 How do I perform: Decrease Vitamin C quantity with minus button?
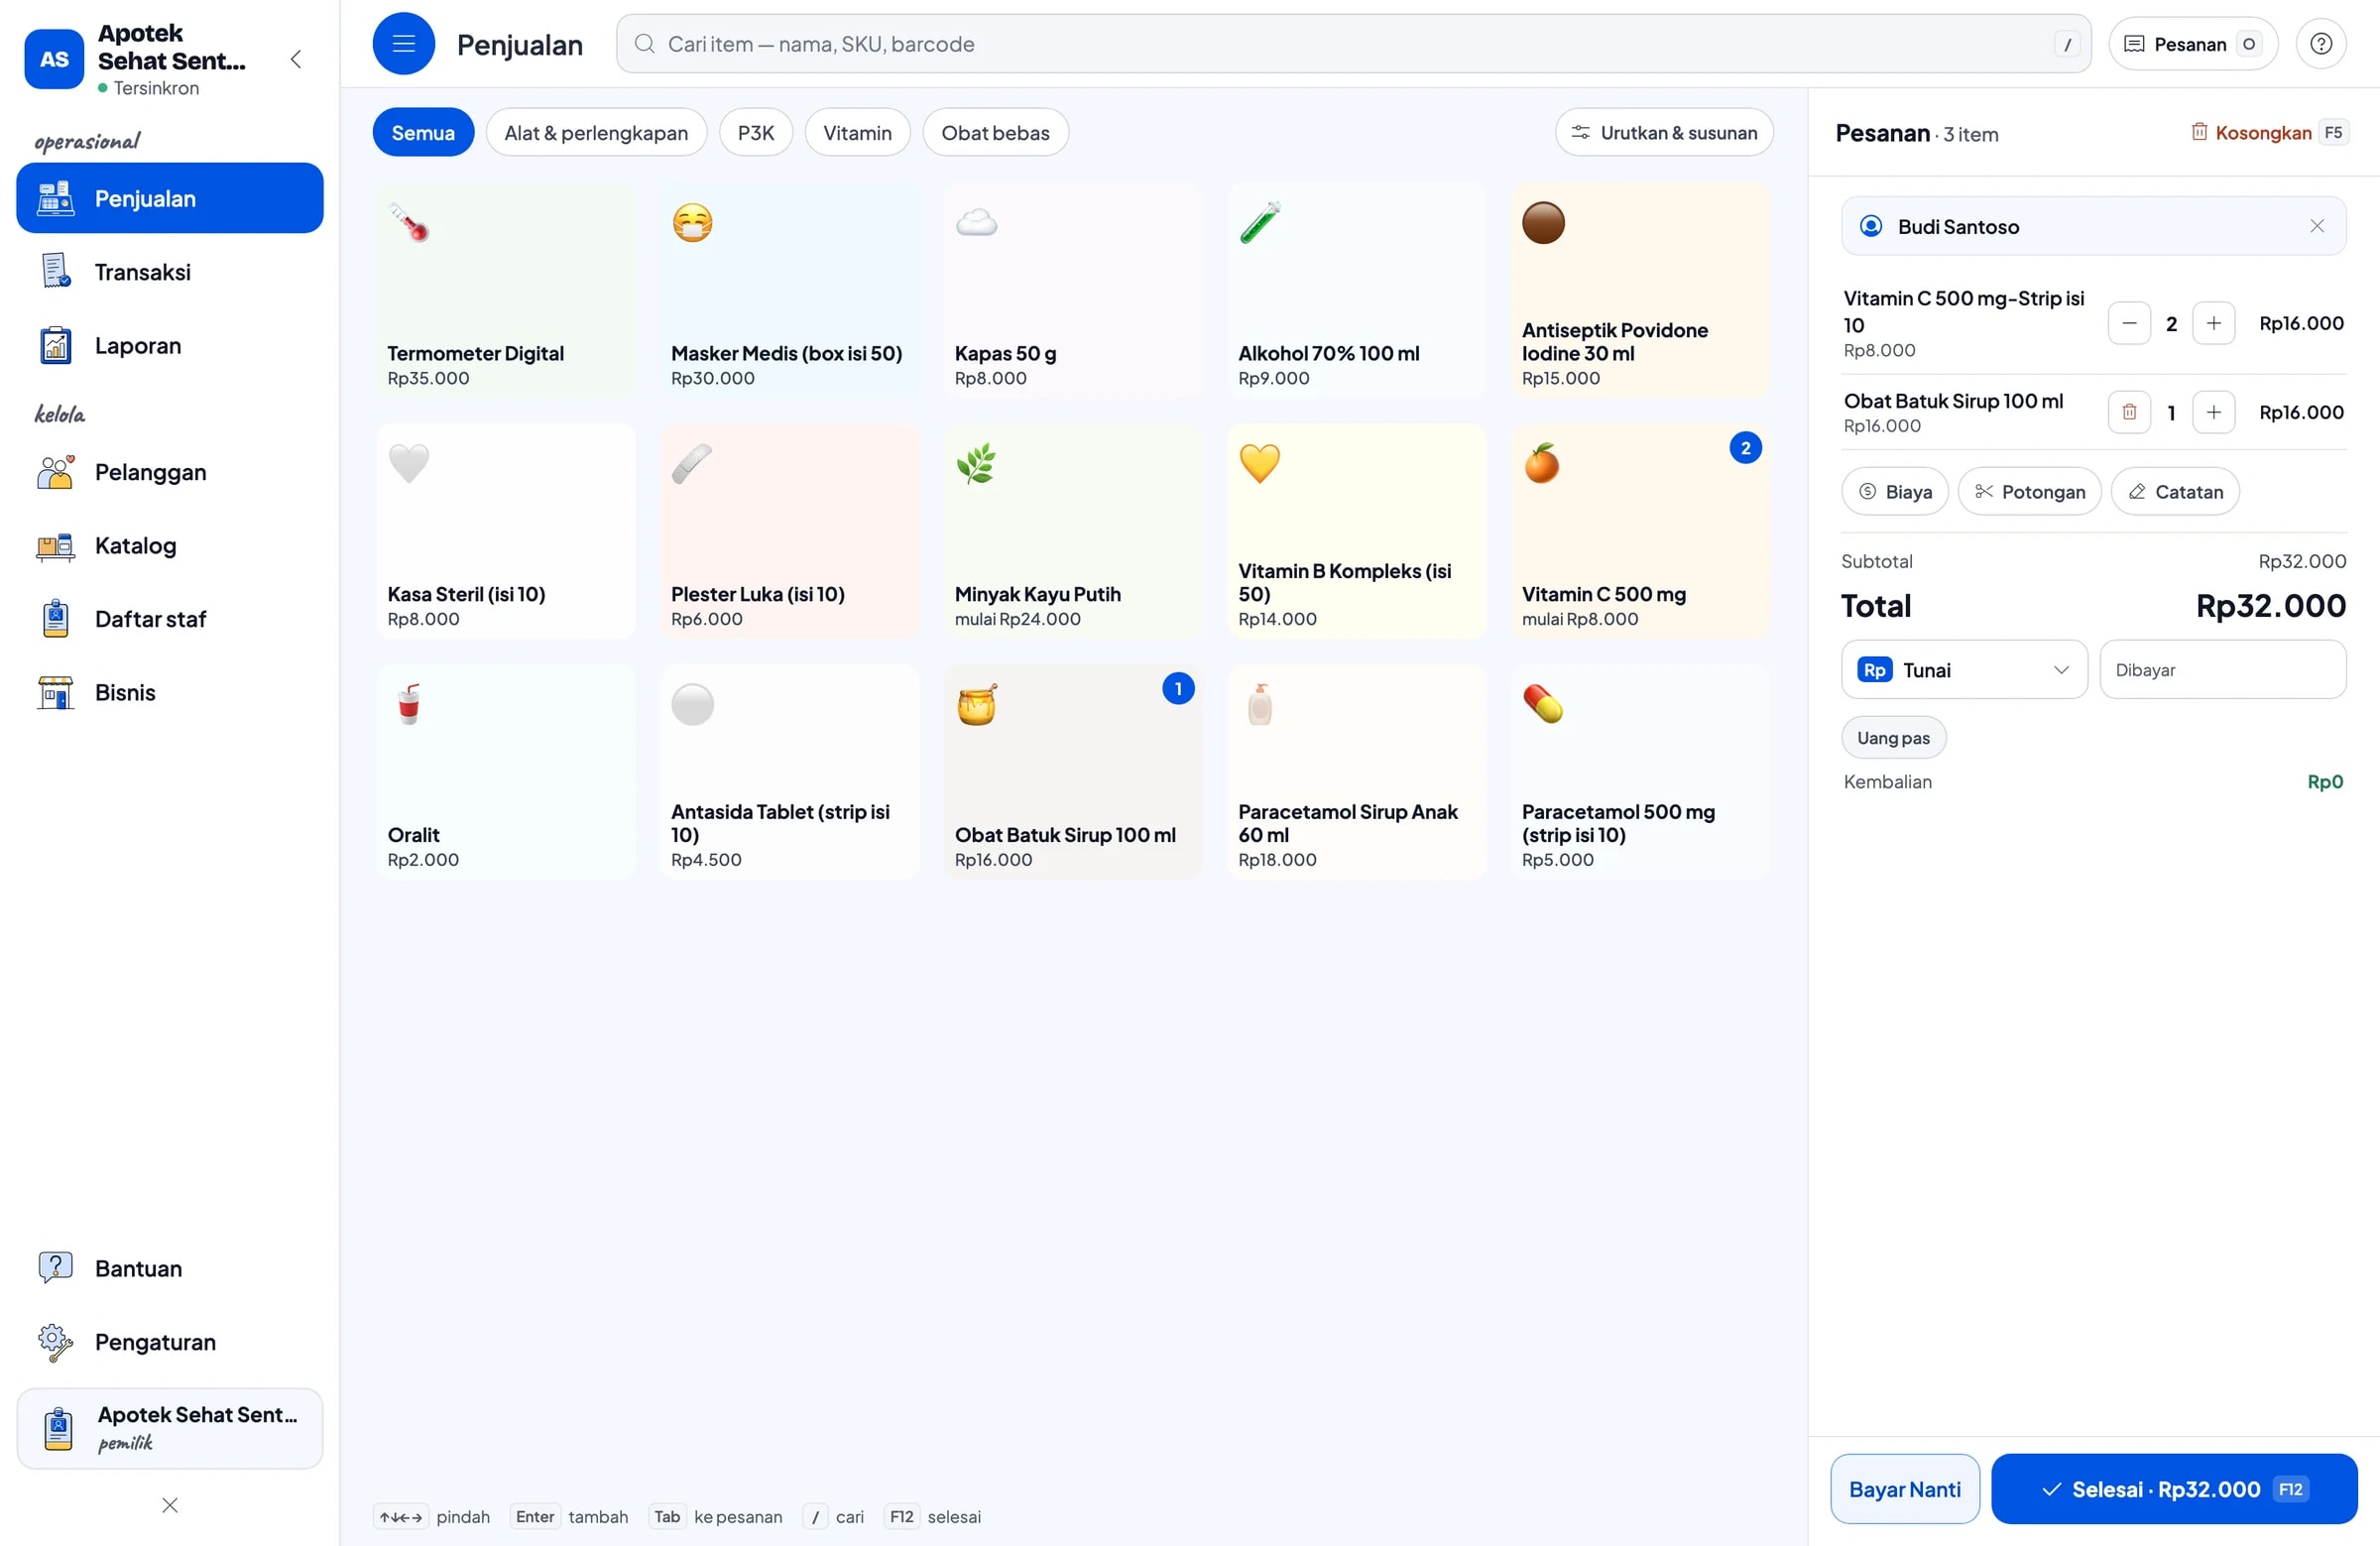2129,323
